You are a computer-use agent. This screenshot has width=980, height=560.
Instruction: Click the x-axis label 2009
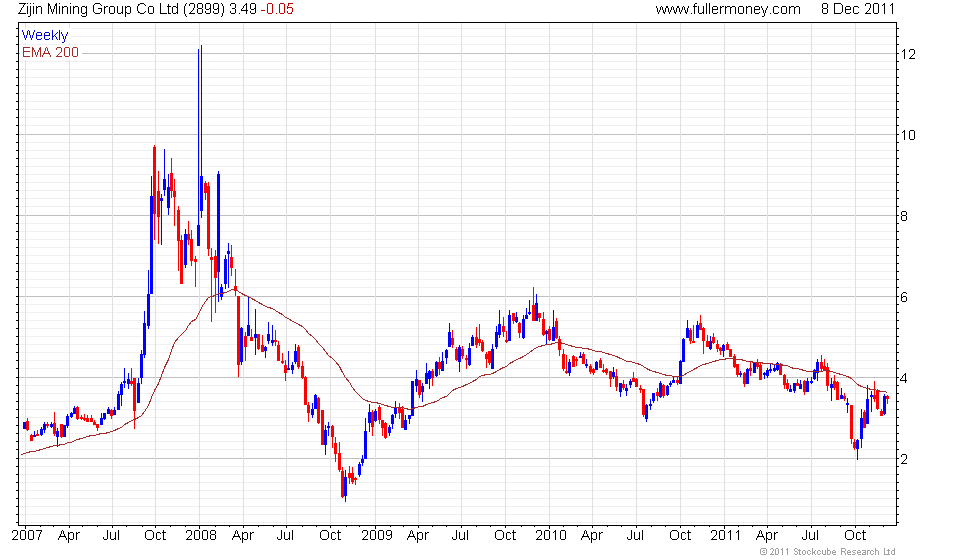[377, 536]
